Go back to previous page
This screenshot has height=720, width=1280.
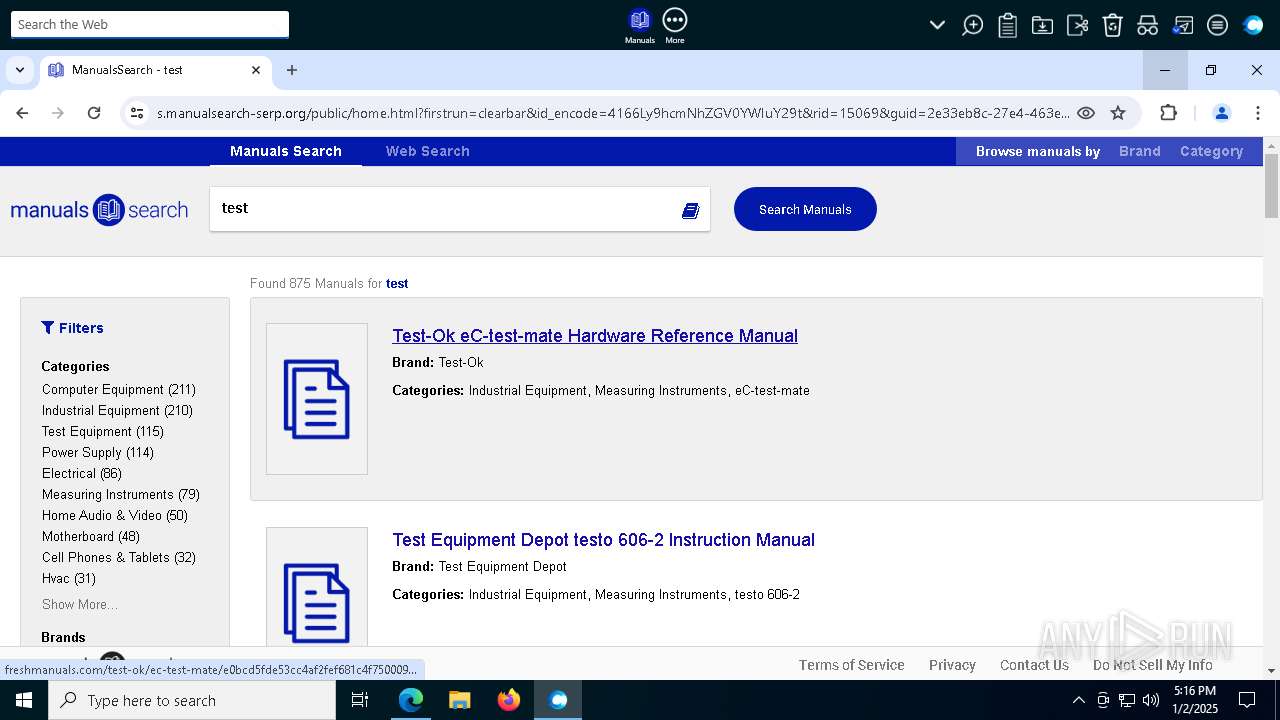(22, 113)
